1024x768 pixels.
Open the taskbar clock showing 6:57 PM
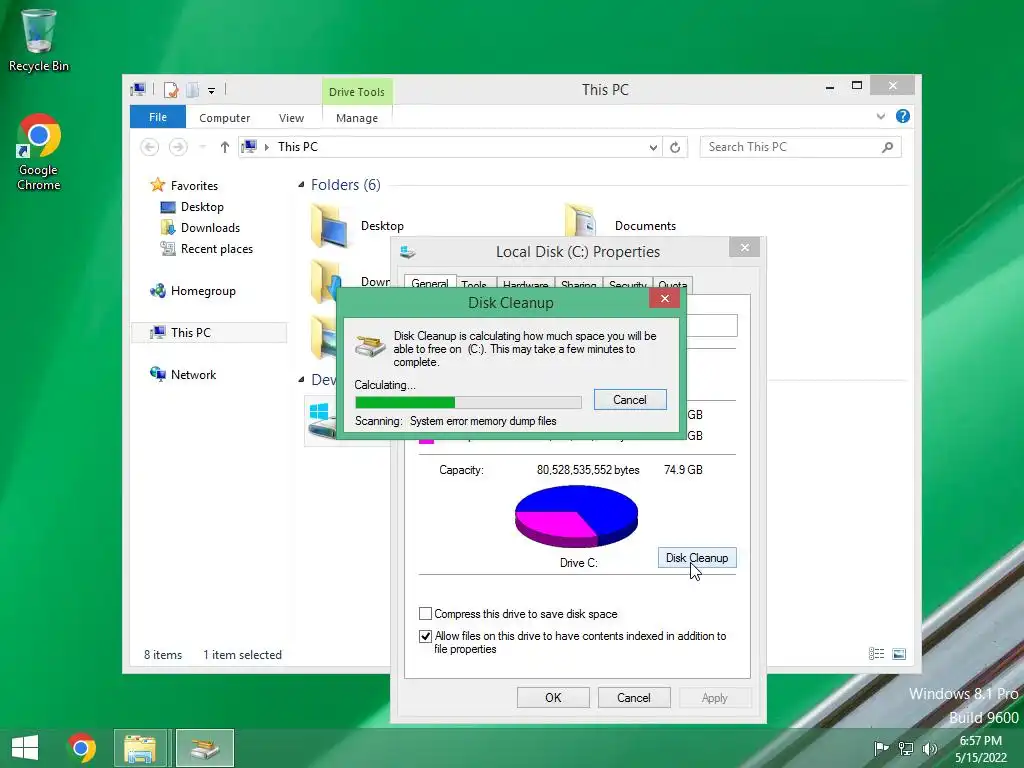tap(981, 748)
